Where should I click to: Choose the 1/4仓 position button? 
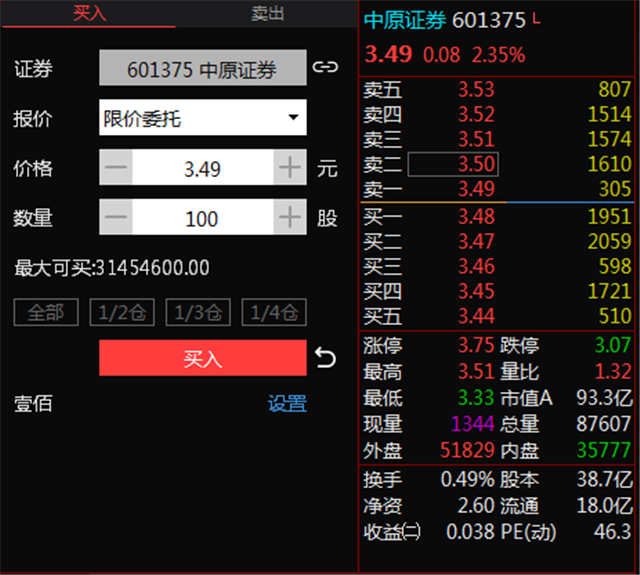click(274, 313)
